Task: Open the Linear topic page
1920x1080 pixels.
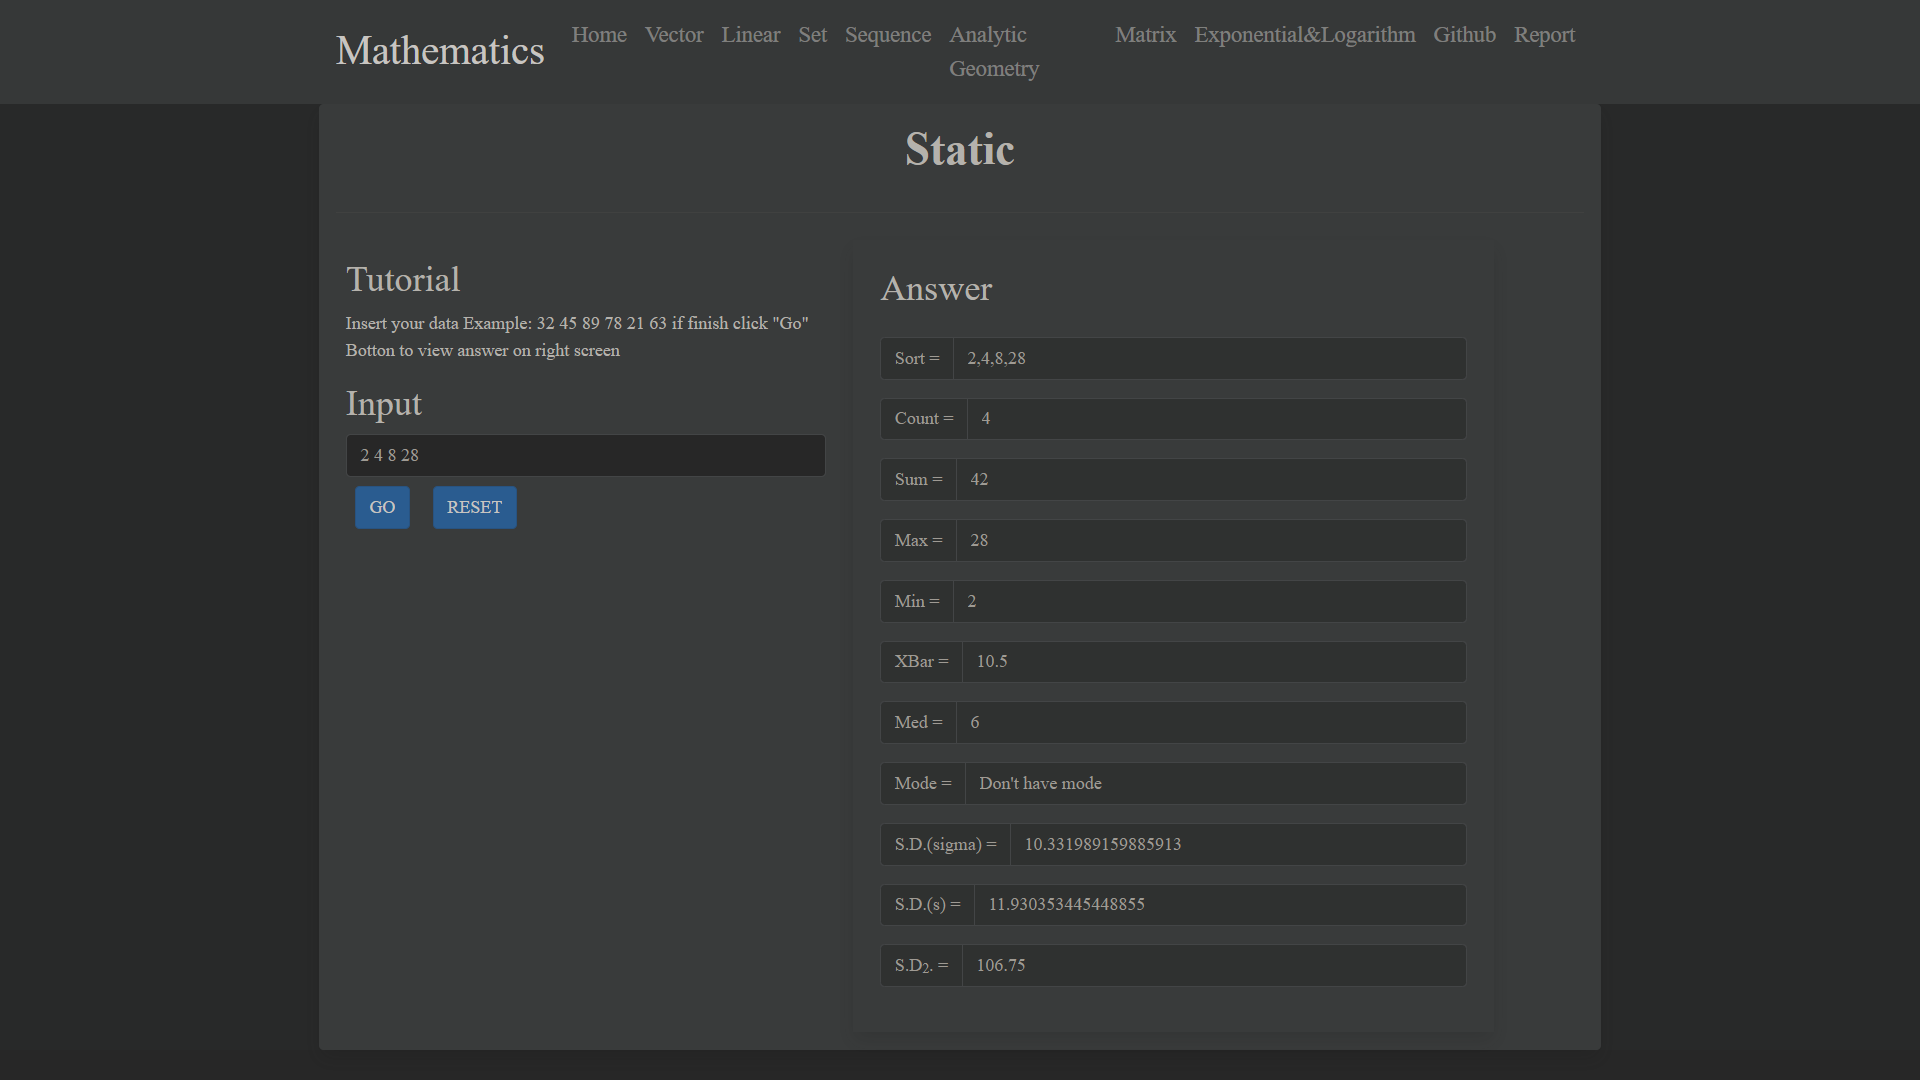Action: (751, 34)
